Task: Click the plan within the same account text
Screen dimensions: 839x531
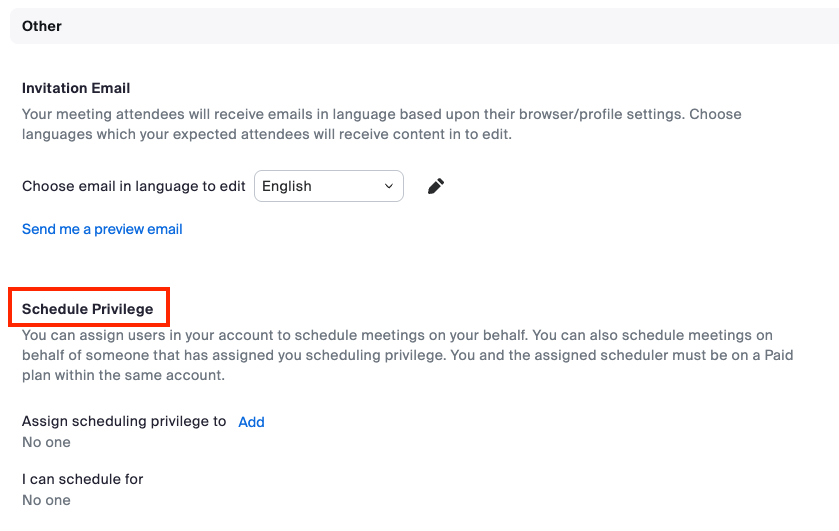Action: point(123,375)
